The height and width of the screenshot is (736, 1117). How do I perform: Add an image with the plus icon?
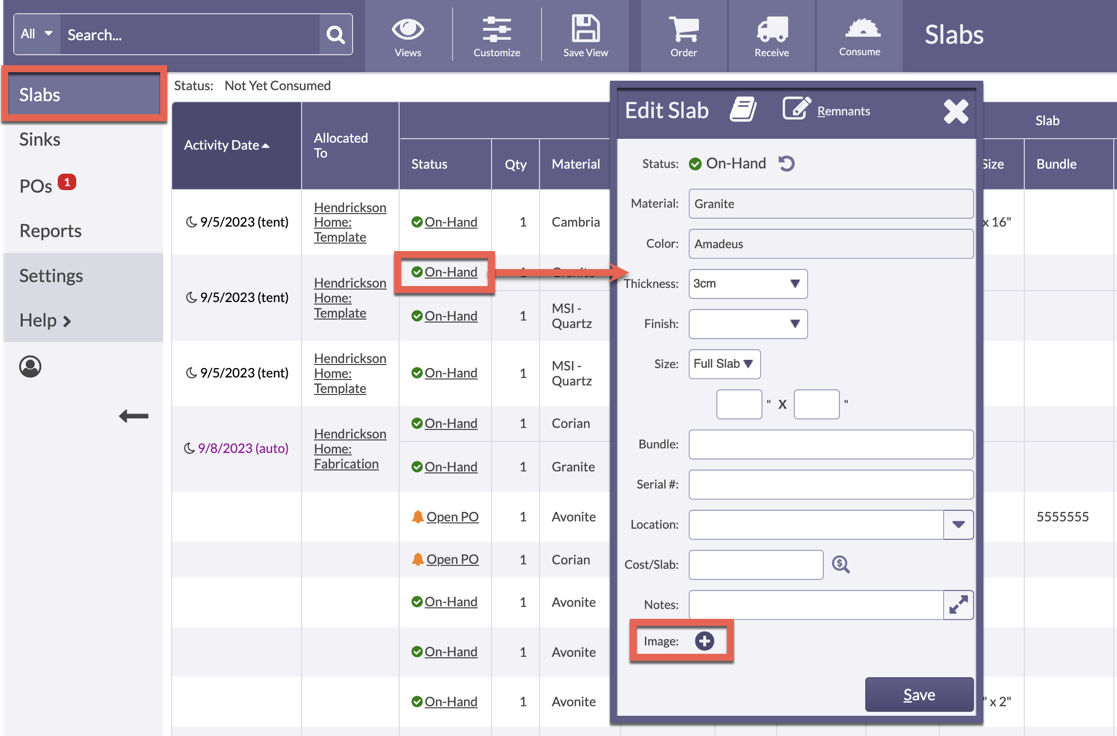point(704,641)
